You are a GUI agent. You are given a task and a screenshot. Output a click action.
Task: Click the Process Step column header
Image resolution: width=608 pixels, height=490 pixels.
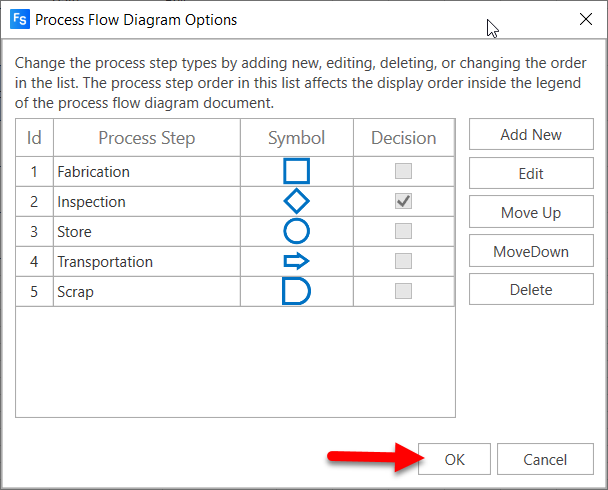pos(146,138)
